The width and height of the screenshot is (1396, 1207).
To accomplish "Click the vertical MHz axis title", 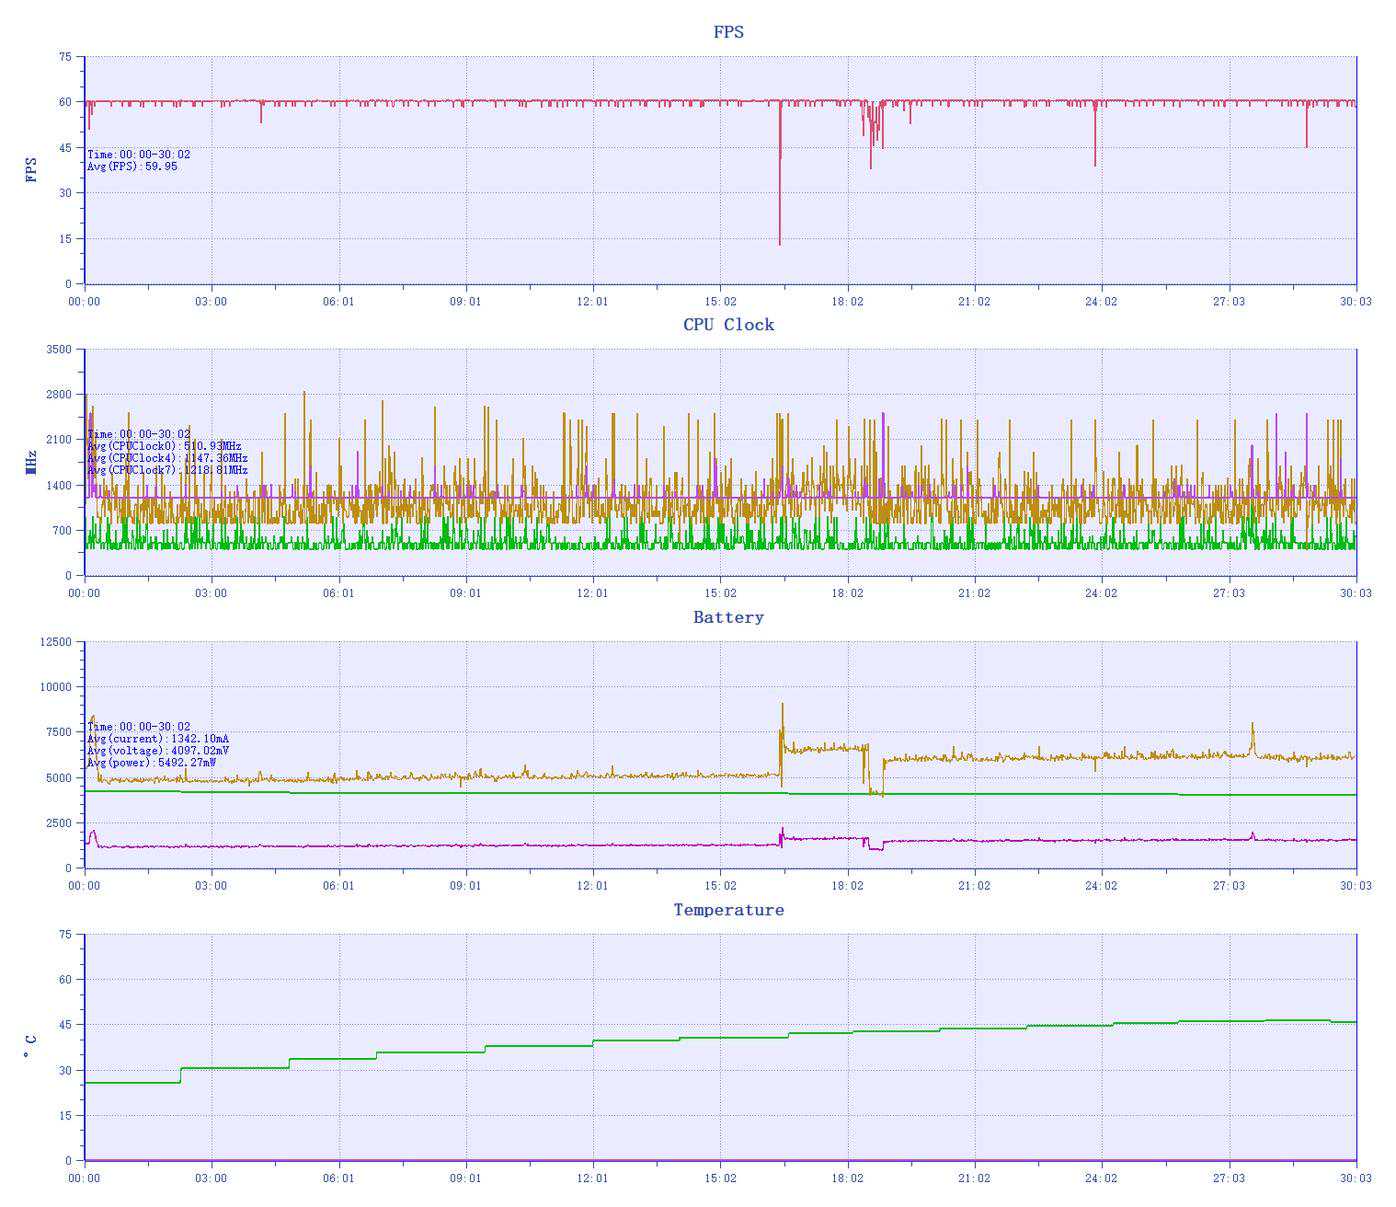I will (x=32, y=462).
